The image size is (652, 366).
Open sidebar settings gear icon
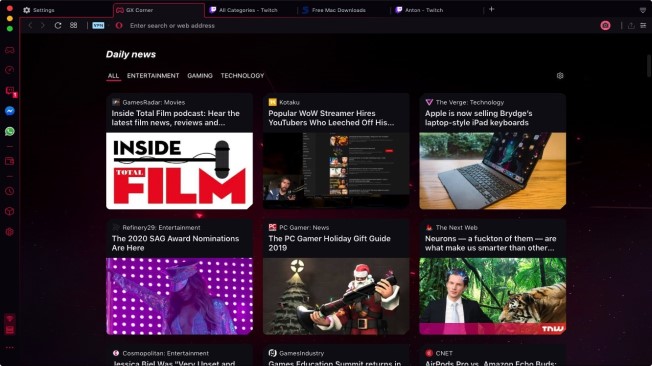10,232
